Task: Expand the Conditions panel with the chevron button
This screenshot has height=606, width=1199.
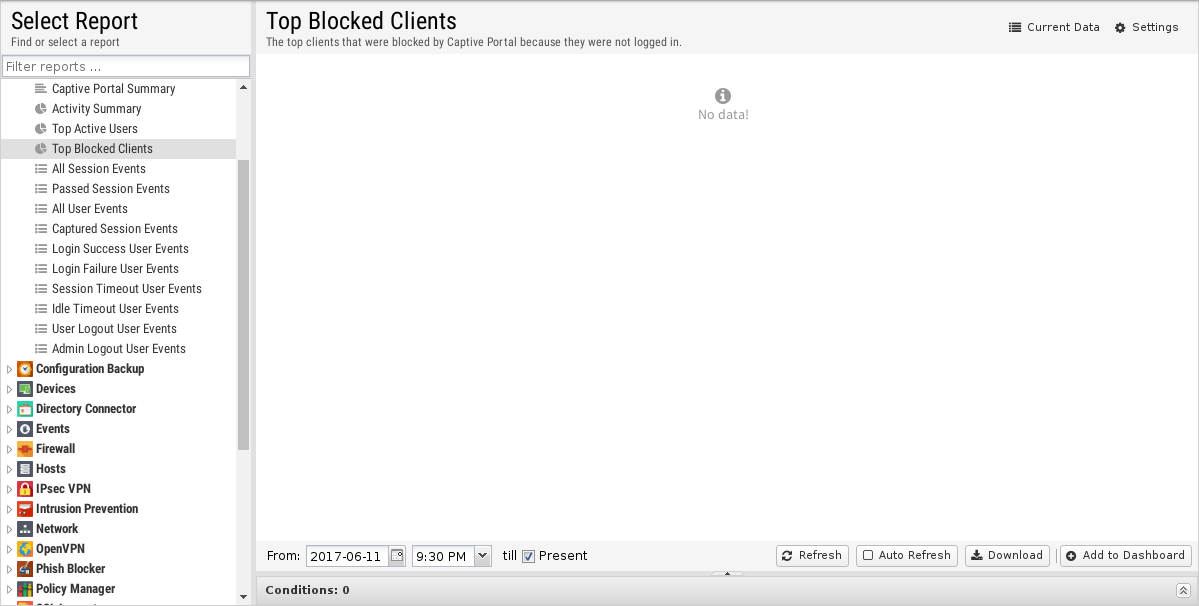Action: pyautogui.click(x=1183, y=590)
